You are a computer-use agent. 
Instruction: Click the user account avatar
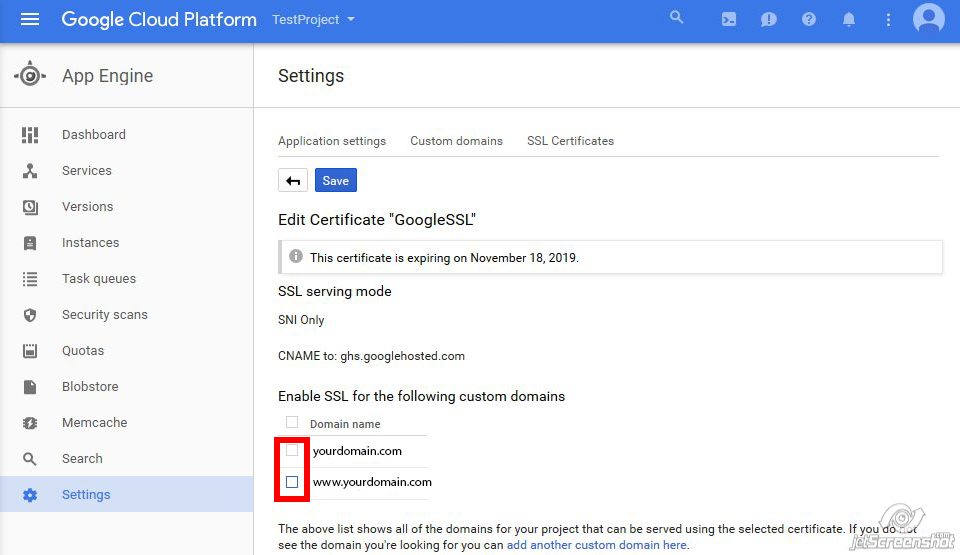point(928,19)
